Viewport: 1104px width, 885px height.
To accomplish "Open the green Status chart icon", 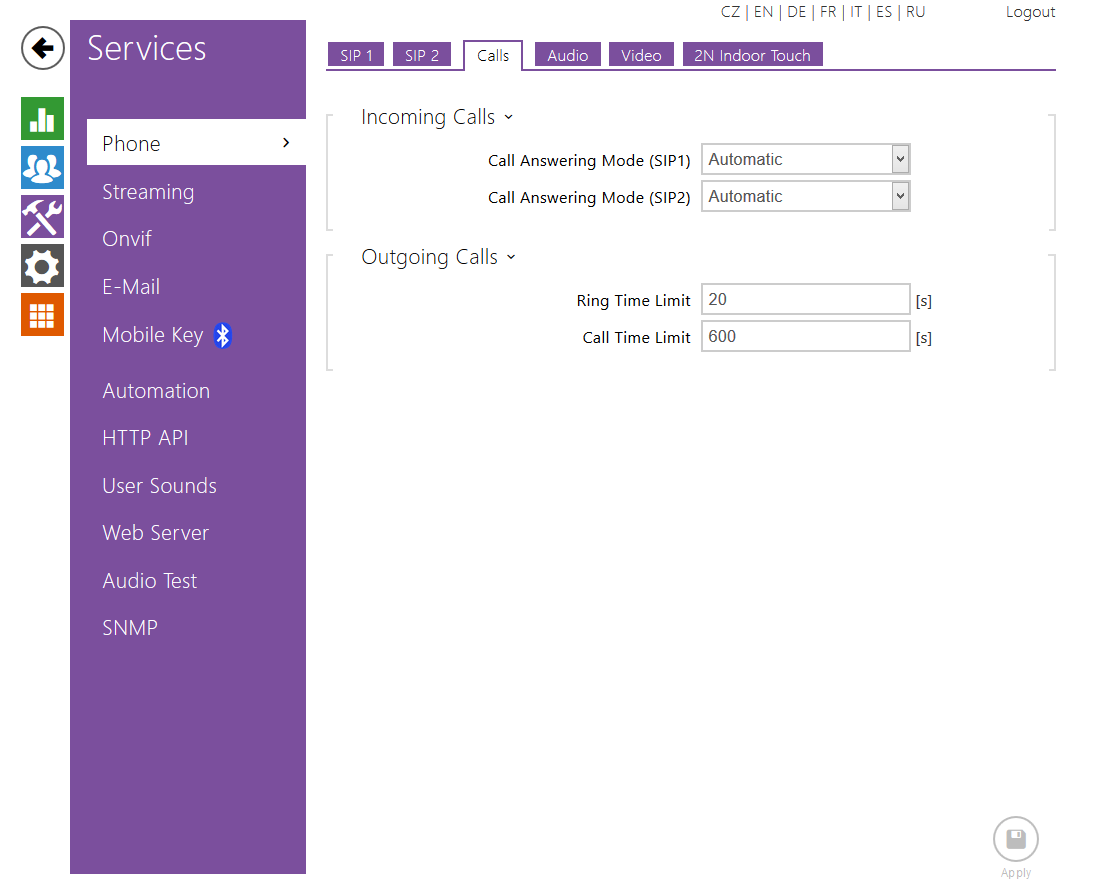I will [x=42, y=119].
